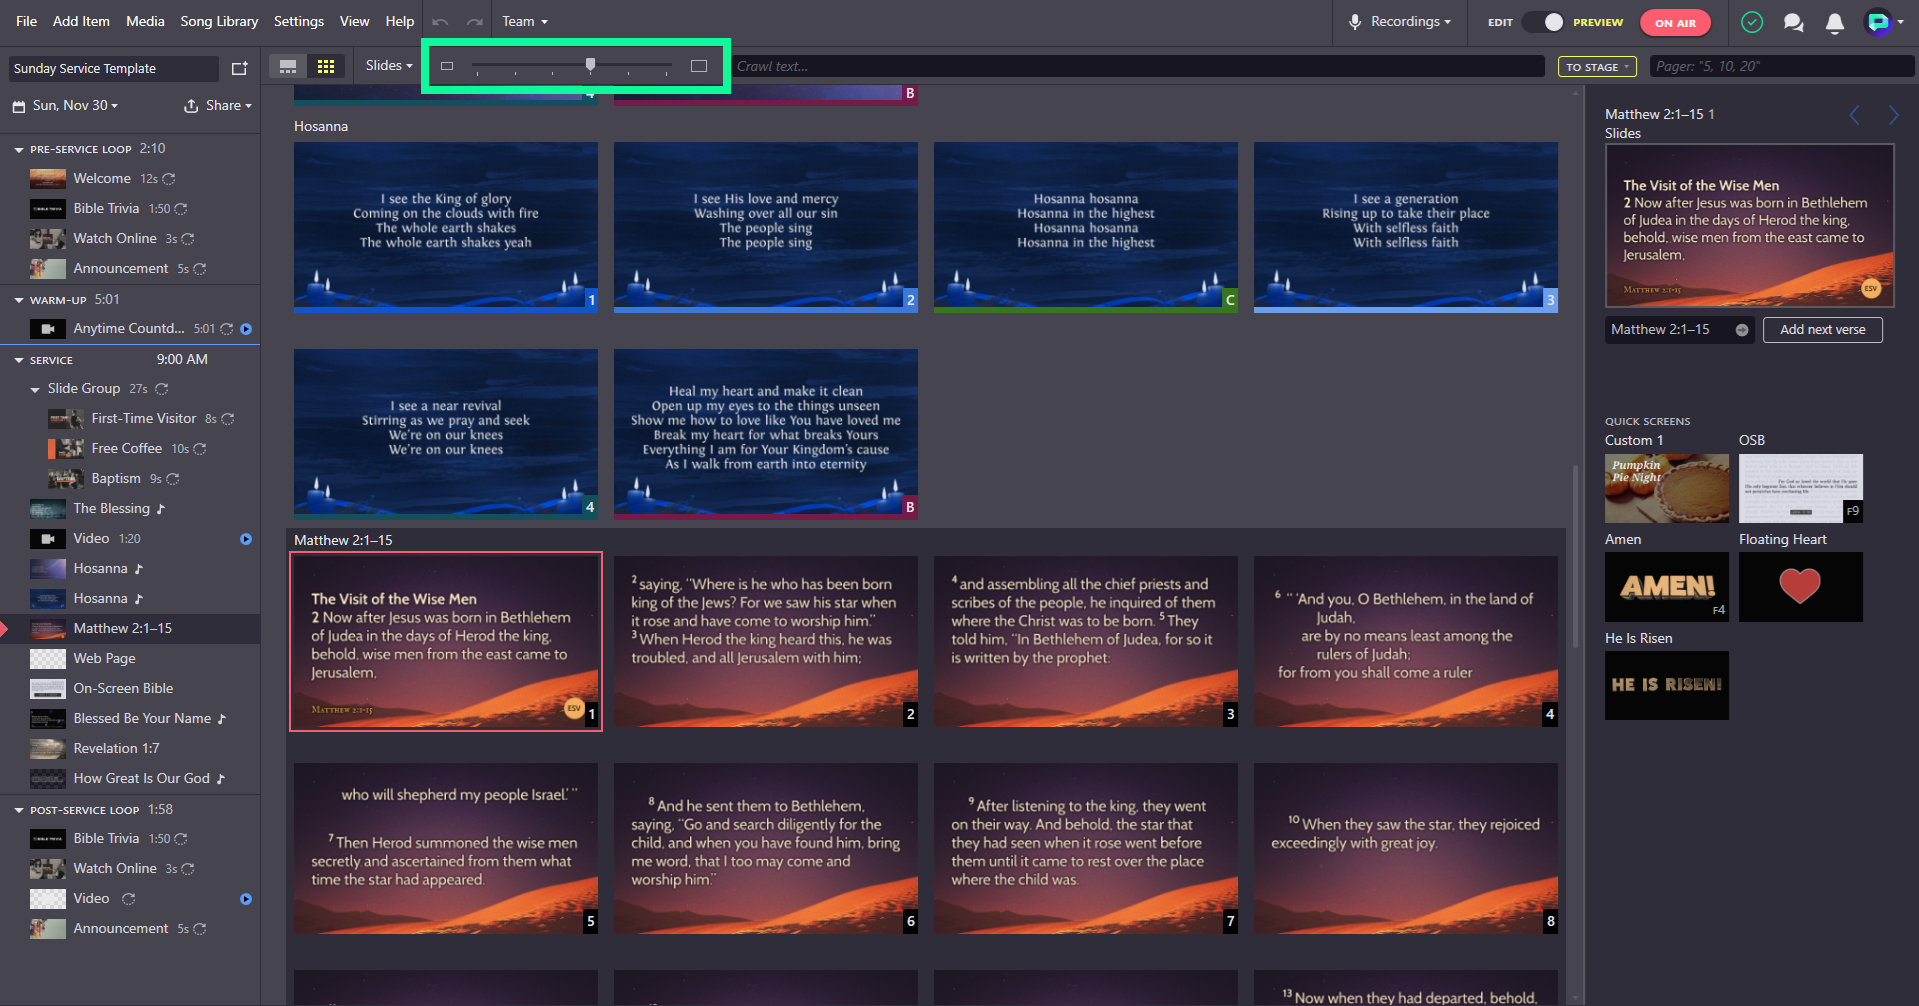Viewport: 1919px width, 1006px height.
Task: Open the Help menu
Action: [400, 21]
